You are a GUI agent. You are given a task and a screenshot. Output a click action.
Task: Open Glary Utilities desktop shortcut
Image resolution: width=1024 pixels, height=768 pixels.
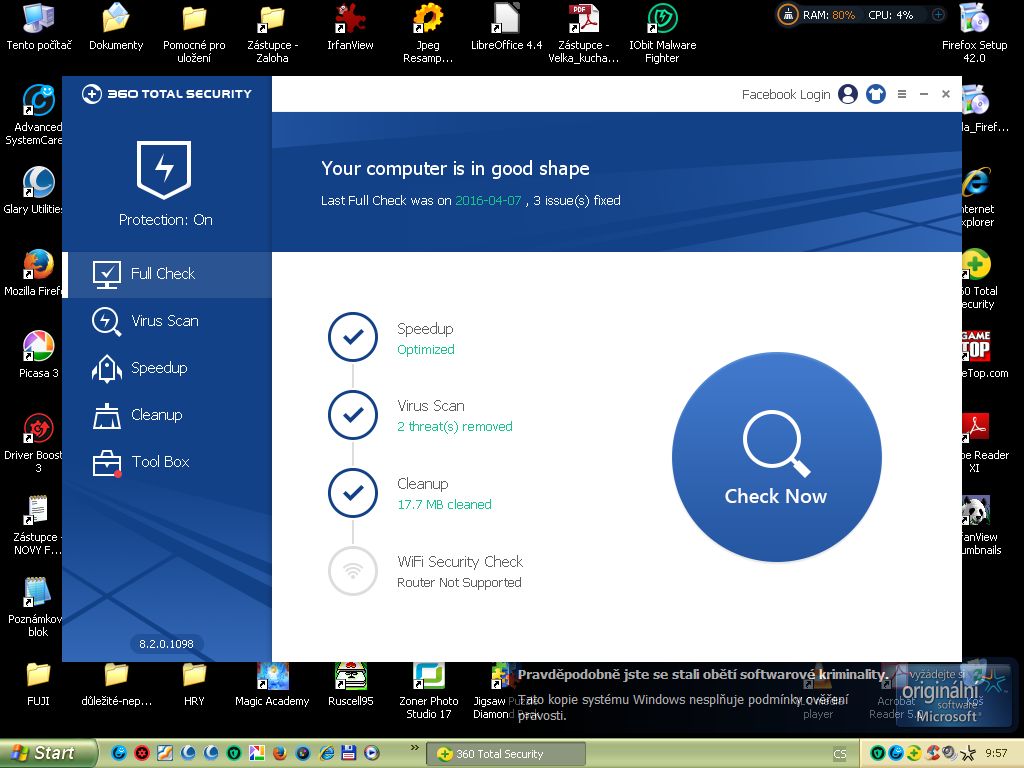coord(37,191)
